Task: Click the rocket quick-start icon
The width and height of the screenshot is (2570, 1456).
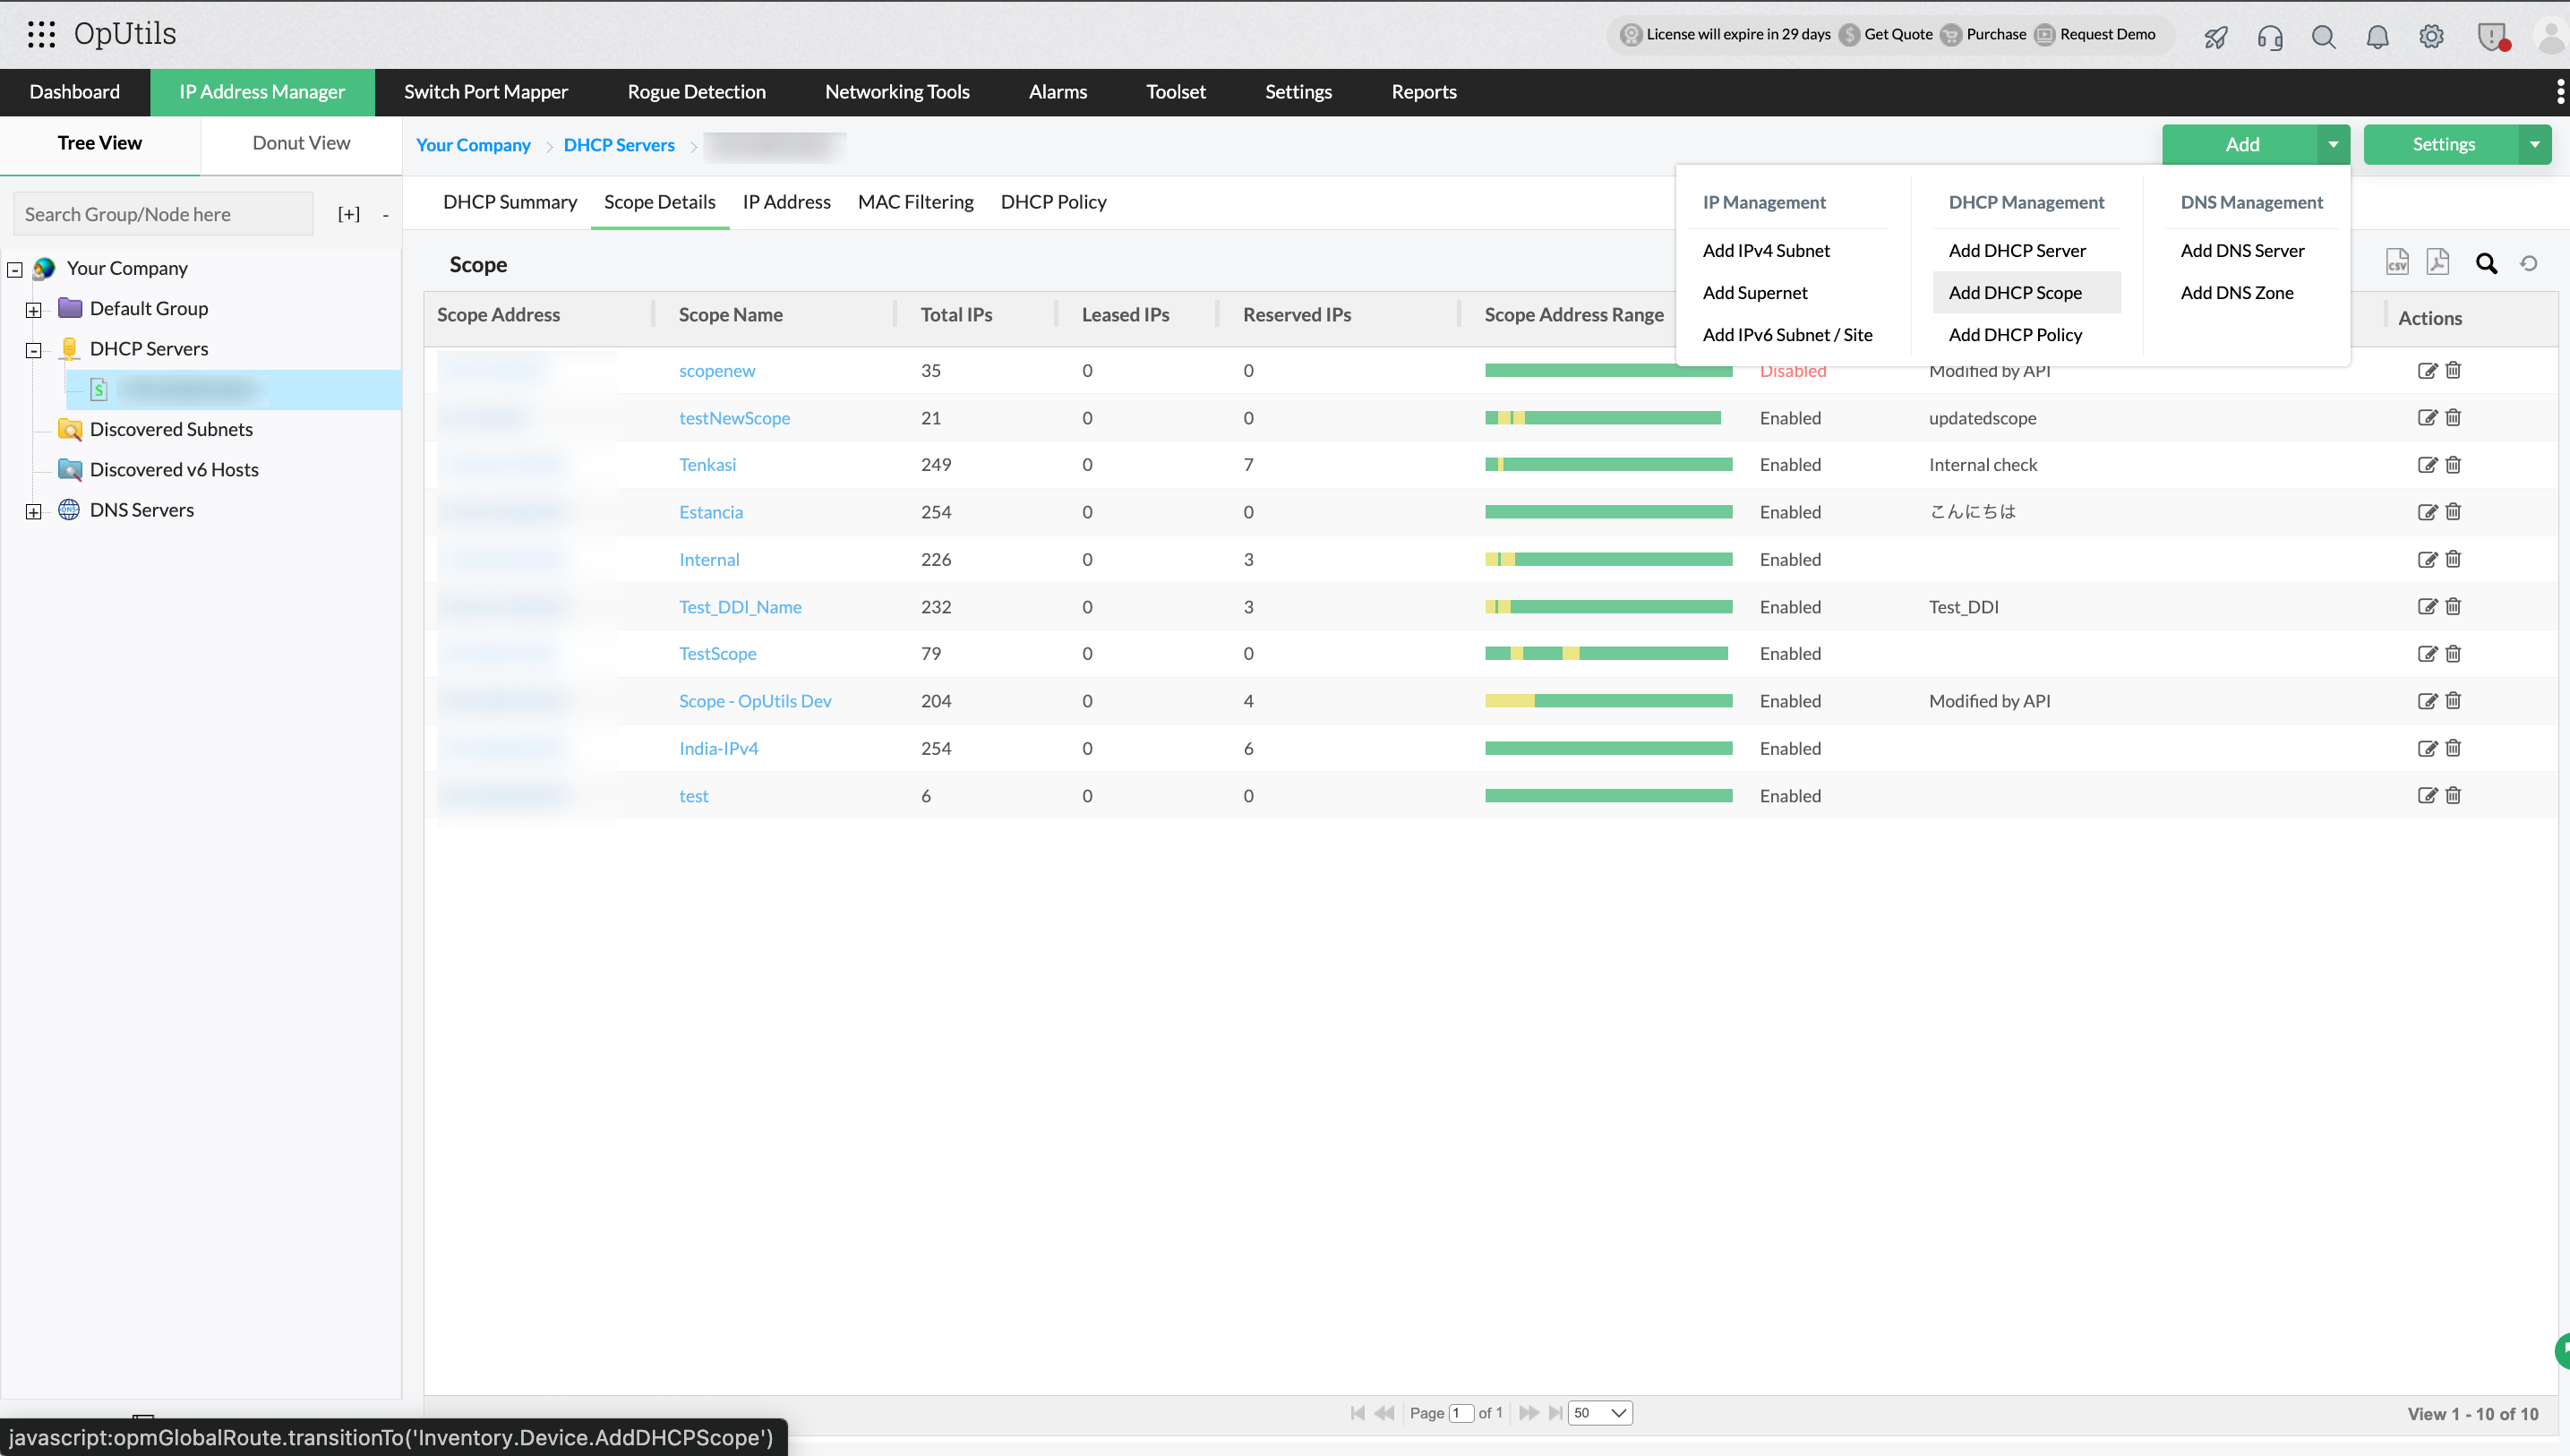Action: point(2215,37)
